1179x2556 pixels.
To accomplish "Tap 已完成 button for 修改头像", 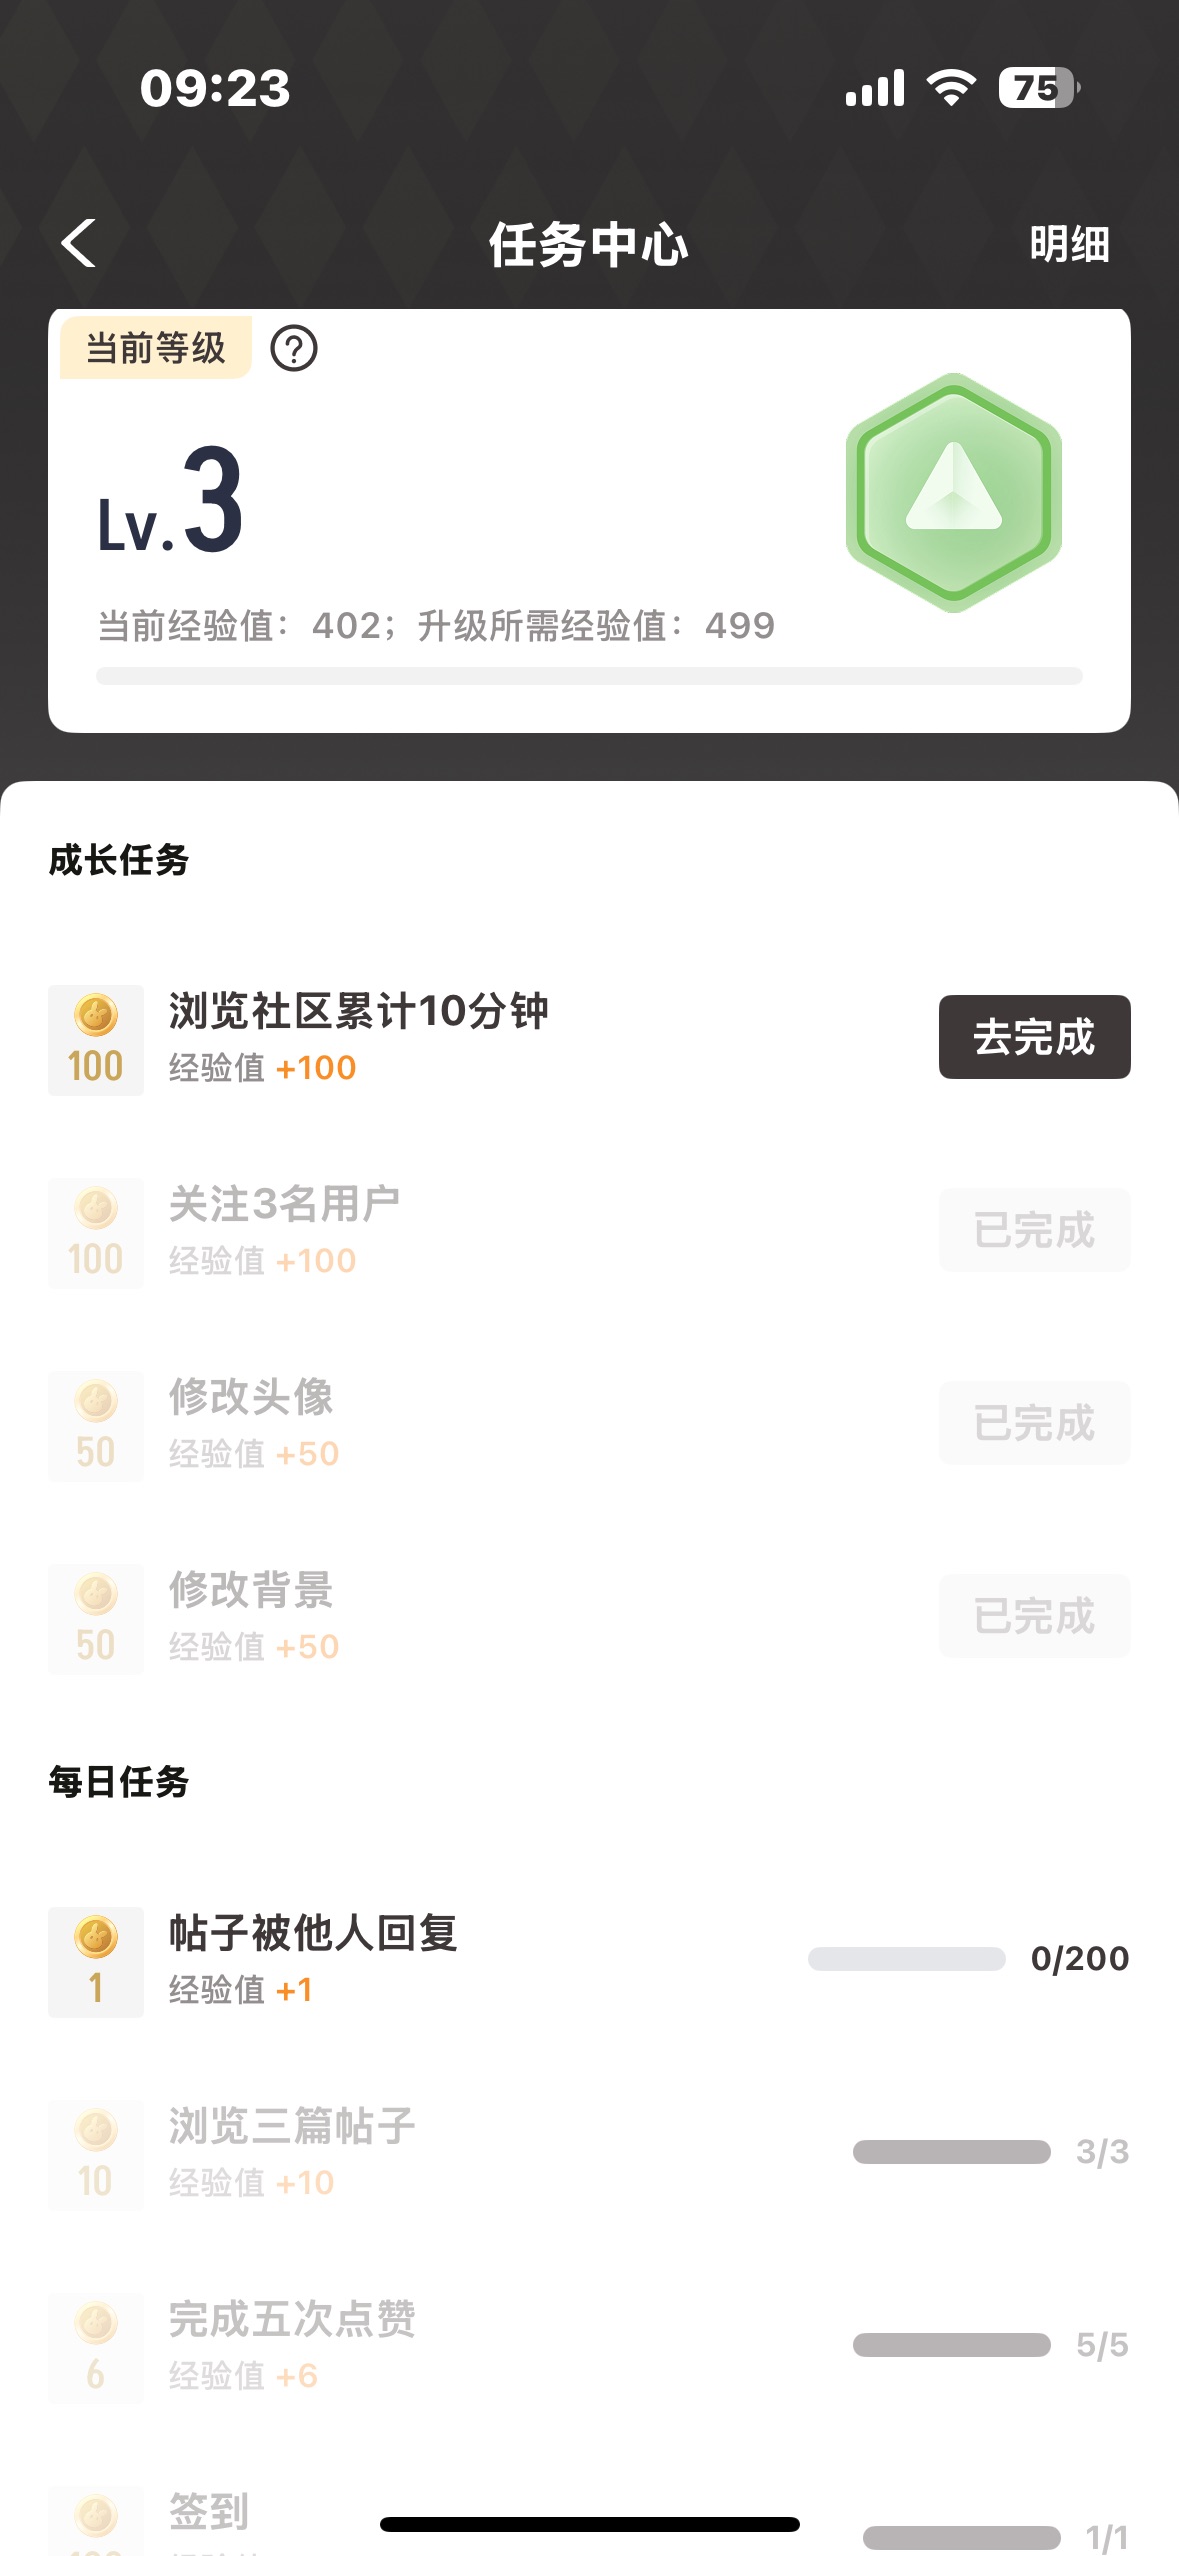I will click(1034, 1423).
